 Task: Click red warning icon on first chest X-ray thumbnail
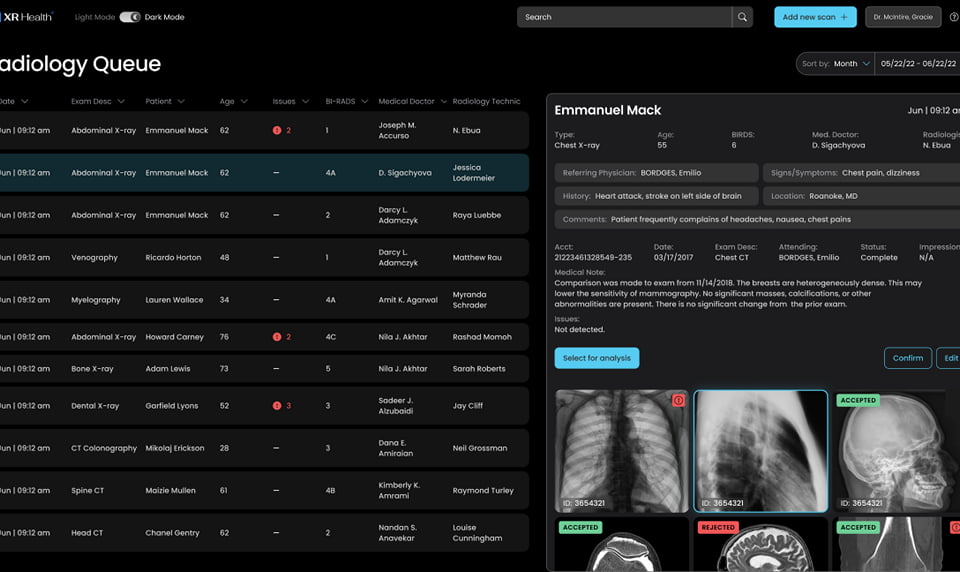point(678,401)
